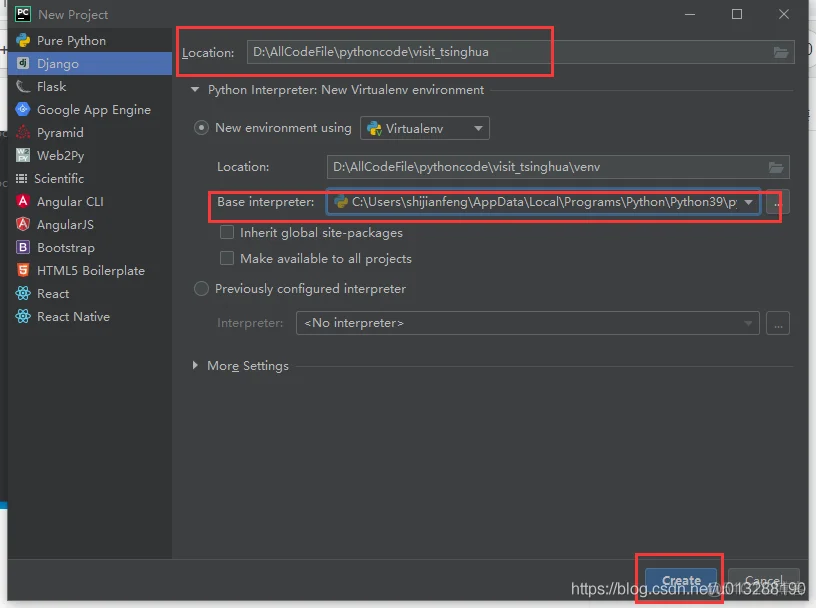Select AngularJS project icon
This screenshot has width=816, height=608.
[23, 224]
